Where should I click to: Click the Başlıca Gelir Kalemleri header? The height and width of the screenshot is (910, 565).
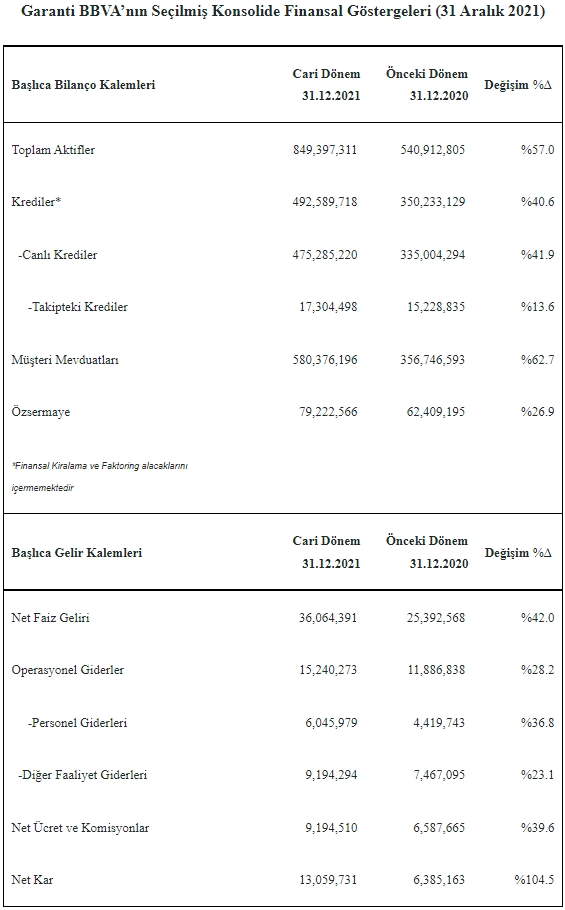tap(77, 552)
